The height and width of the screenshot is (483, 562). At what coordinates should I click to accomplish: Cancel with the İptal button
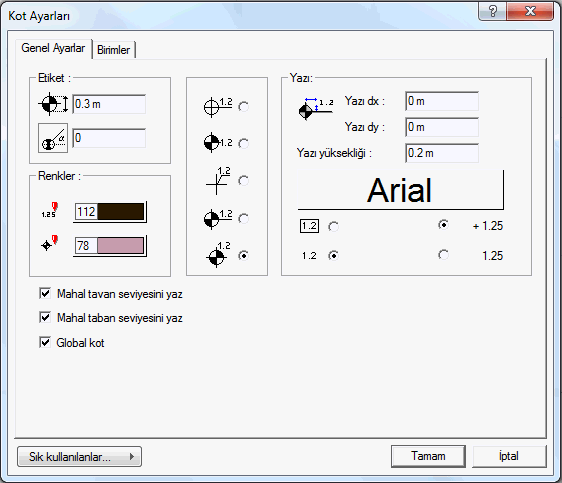pyautogui.click(x=509, y=456)
